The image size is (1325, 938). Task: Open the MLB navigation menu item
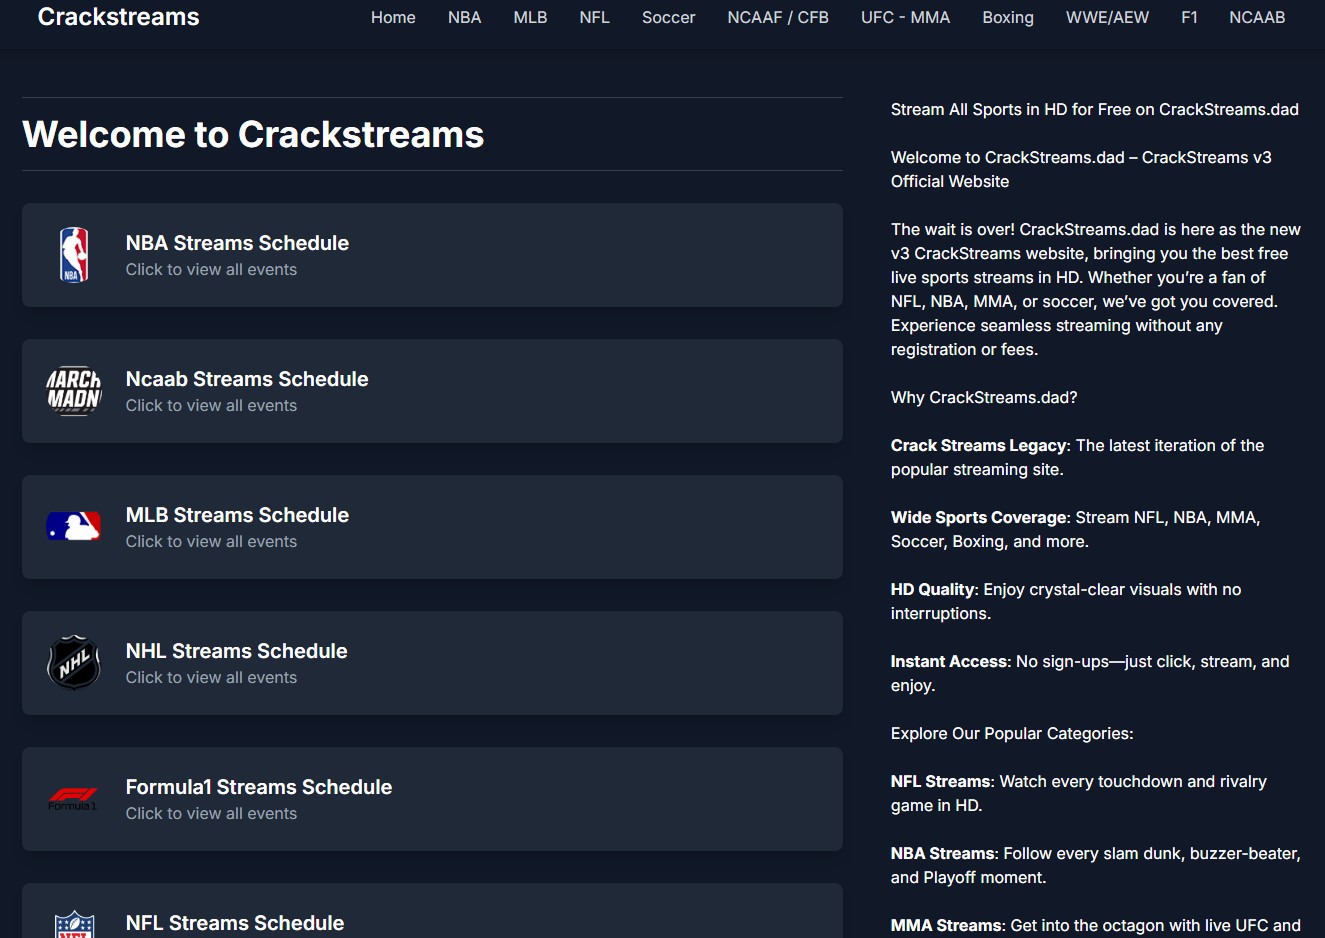pyautogui.click(x=530, y=17)
